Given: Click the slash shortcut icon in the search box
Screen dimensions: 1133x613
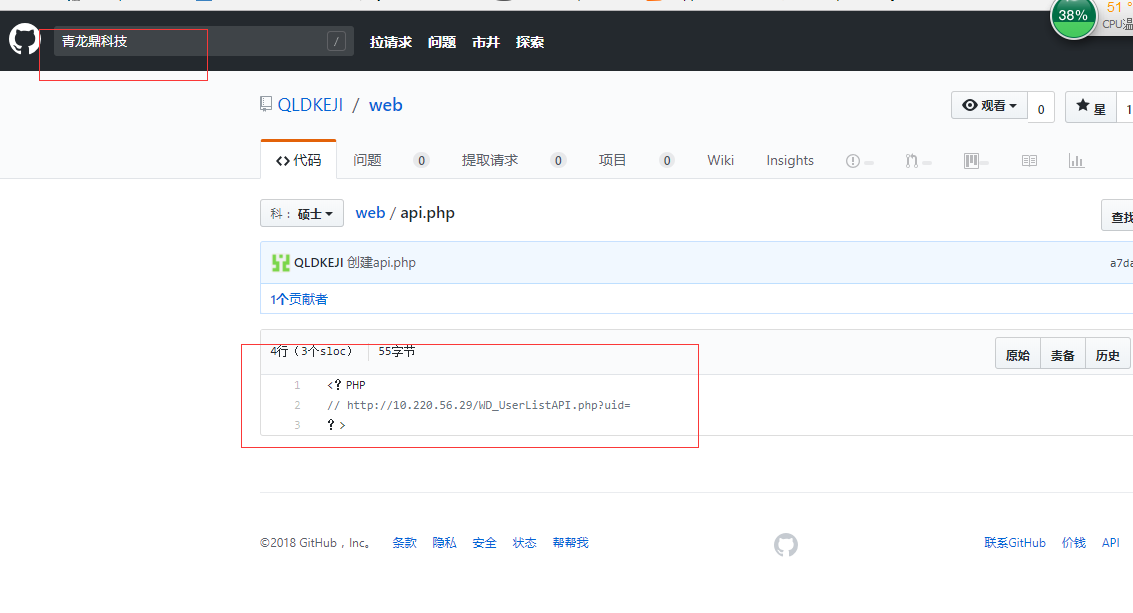Looking at the screenshot, I should (x=336, y=41).
